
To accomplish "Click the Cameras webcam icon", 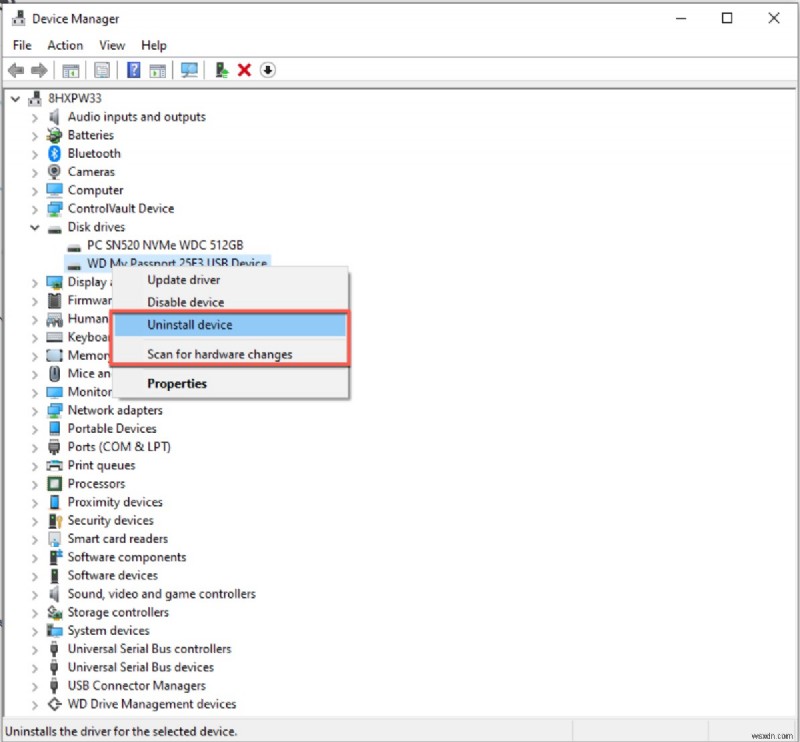I will coord(54,171).
